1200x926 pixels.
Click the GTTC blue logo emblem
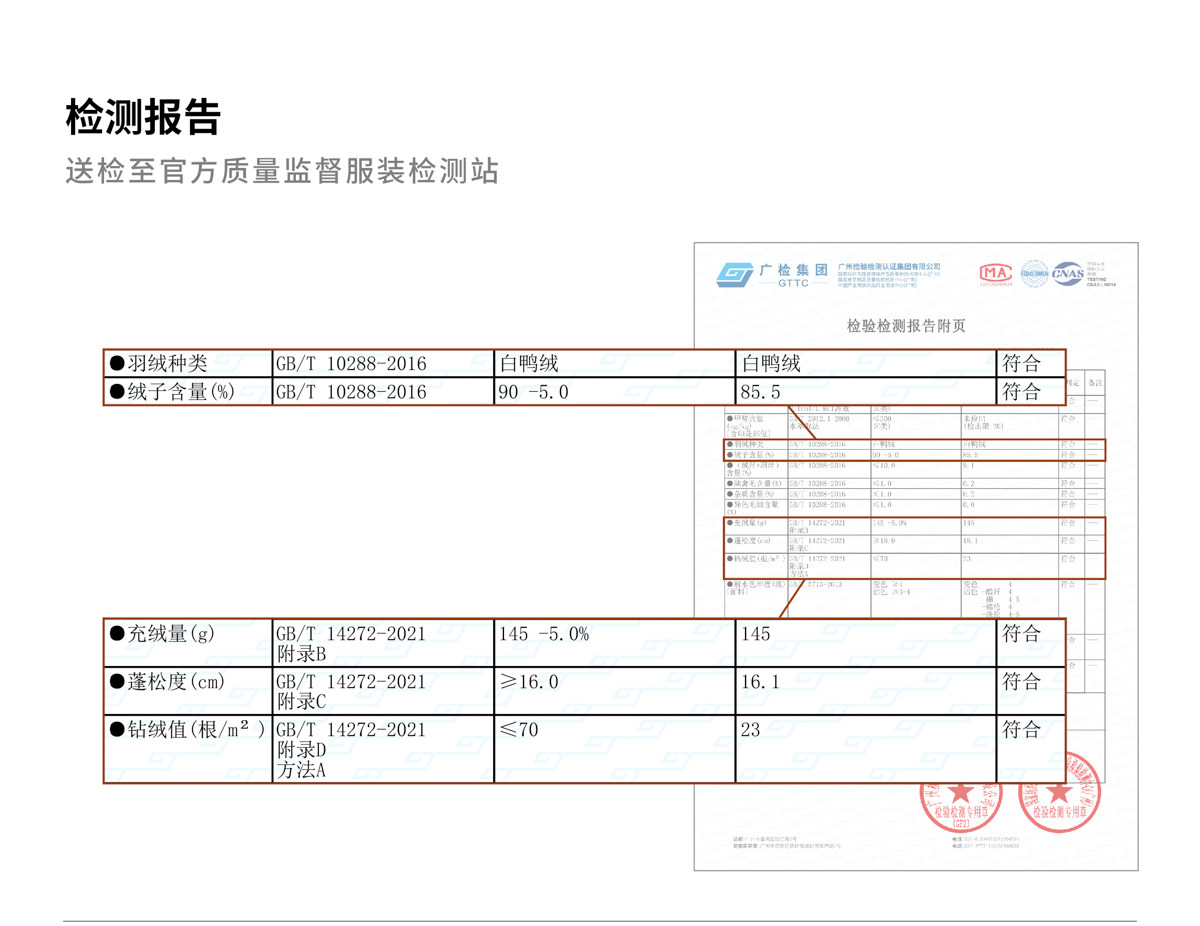click(x=734, y=274)
